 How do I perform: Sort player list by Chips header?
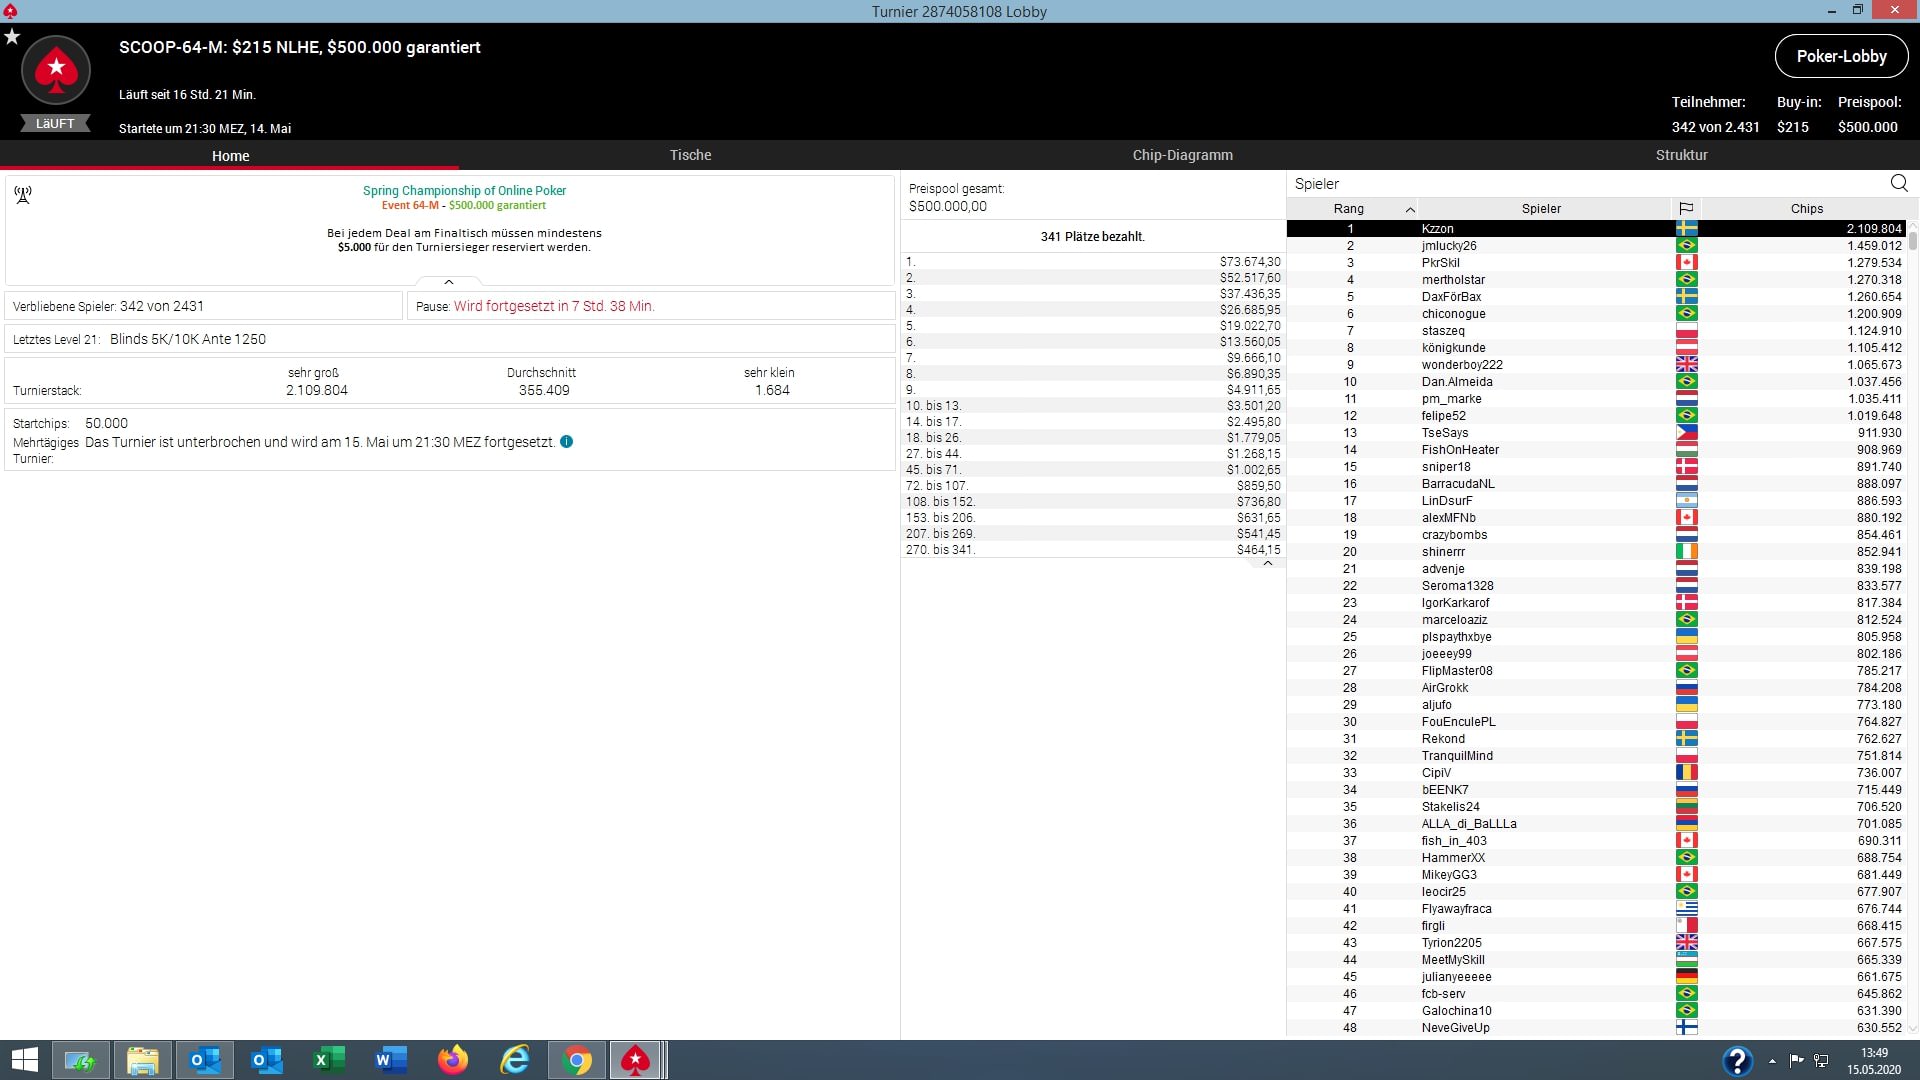tap(1806, 208)
